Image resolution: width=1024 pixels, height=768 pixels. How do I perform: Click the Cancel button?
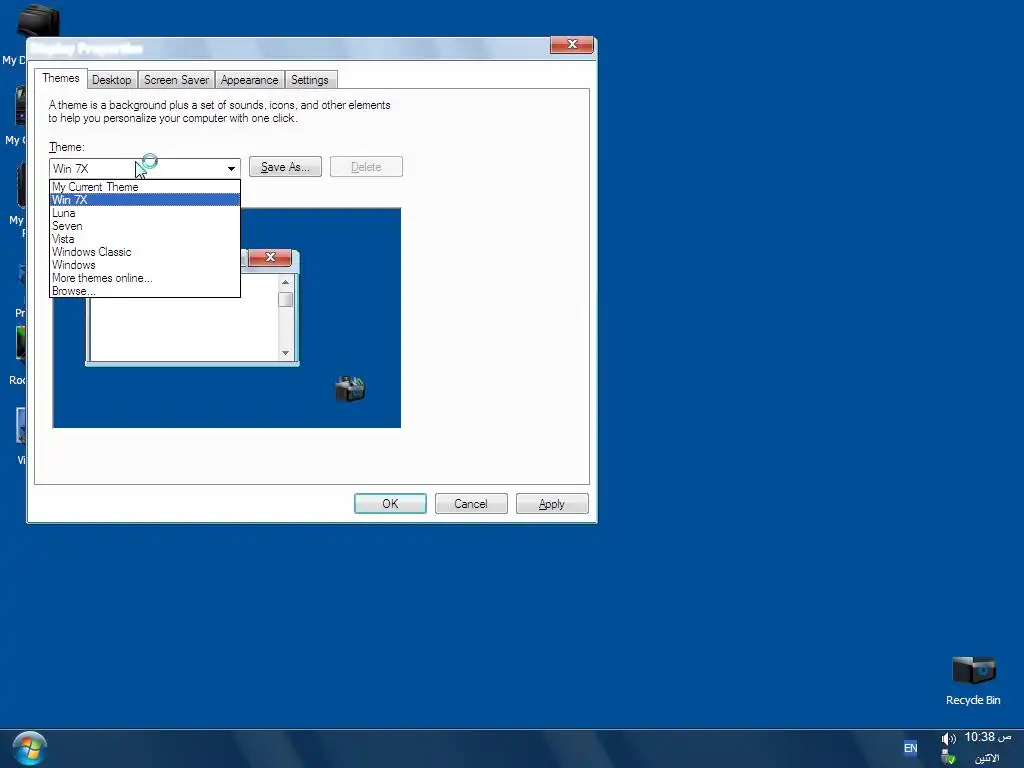pos(471,504)
